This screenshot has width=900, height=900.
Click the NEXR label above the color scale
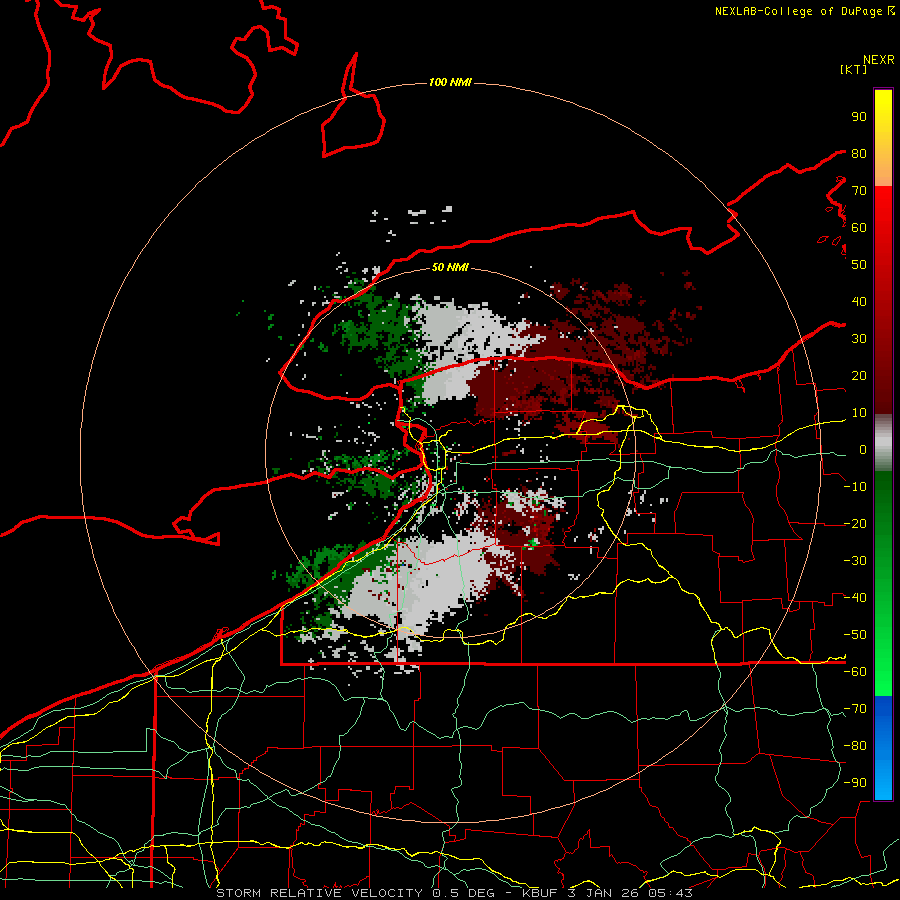879,60
